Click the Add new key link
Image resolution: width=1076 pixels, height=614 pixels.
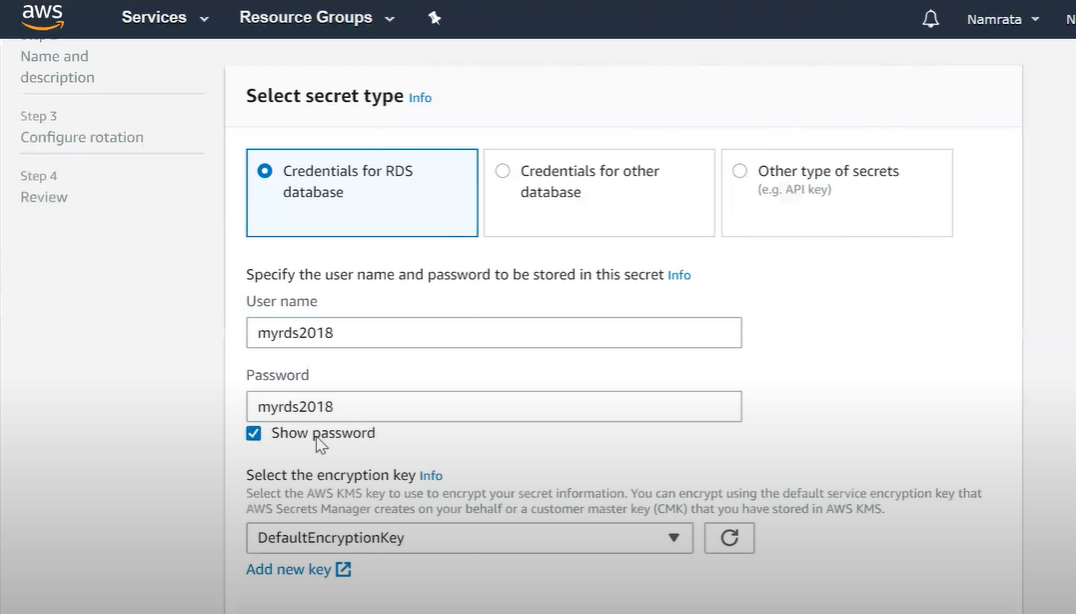288,569
